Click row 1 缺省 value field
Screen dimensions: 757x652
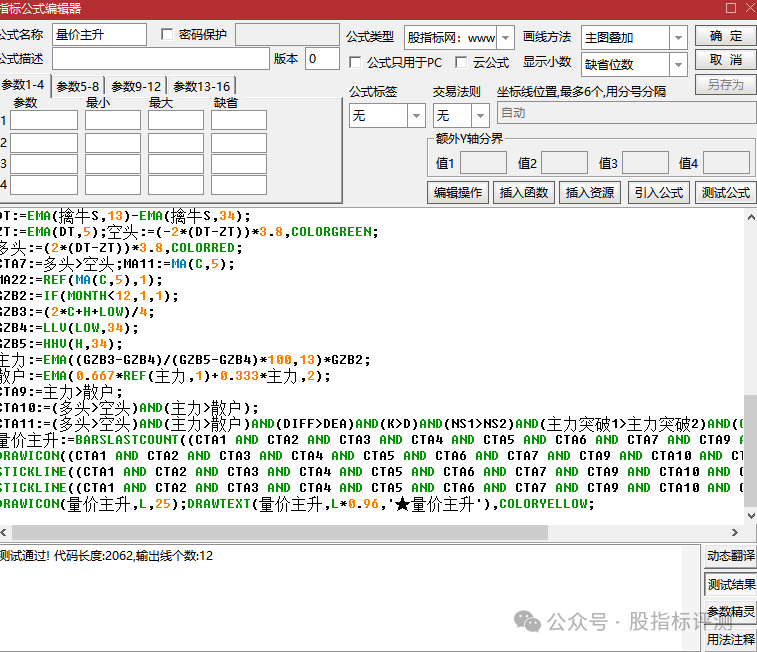239,120
